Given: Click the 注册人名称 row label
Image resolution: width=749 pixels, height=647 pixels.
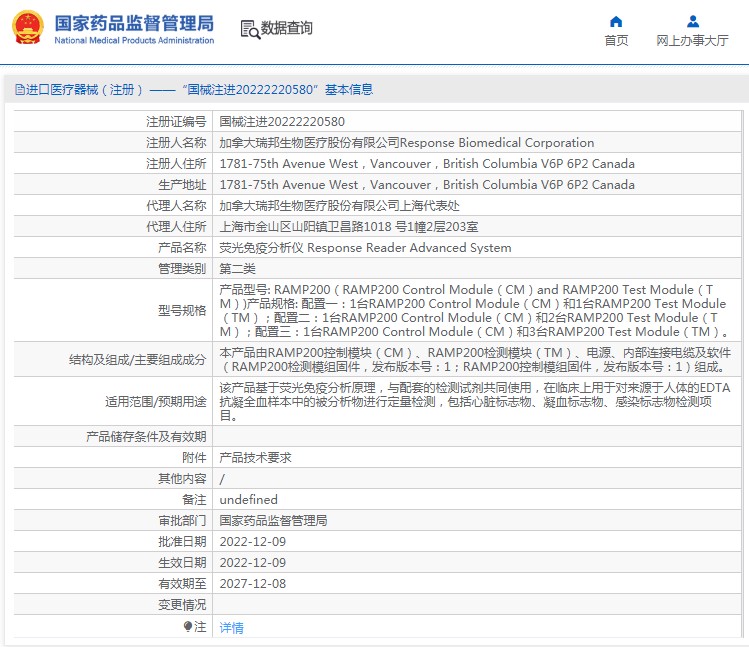Looking at the screenshot, I should pyautogui.click(x=176, y=142).
